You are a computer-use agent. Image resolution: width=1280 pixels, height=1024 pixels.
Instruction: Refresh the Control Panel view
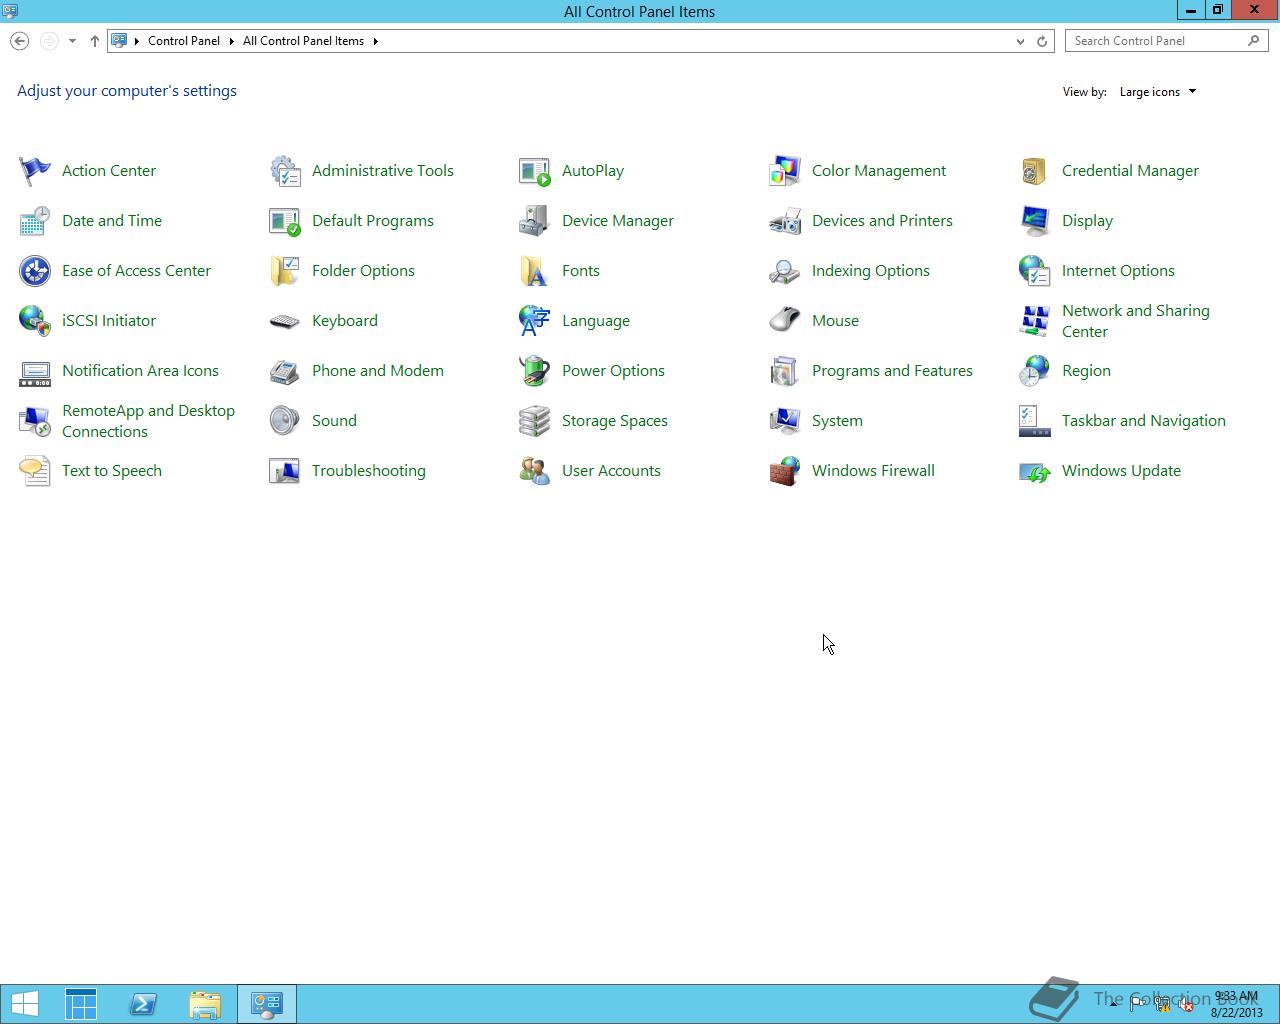(x=1042, y=41)
